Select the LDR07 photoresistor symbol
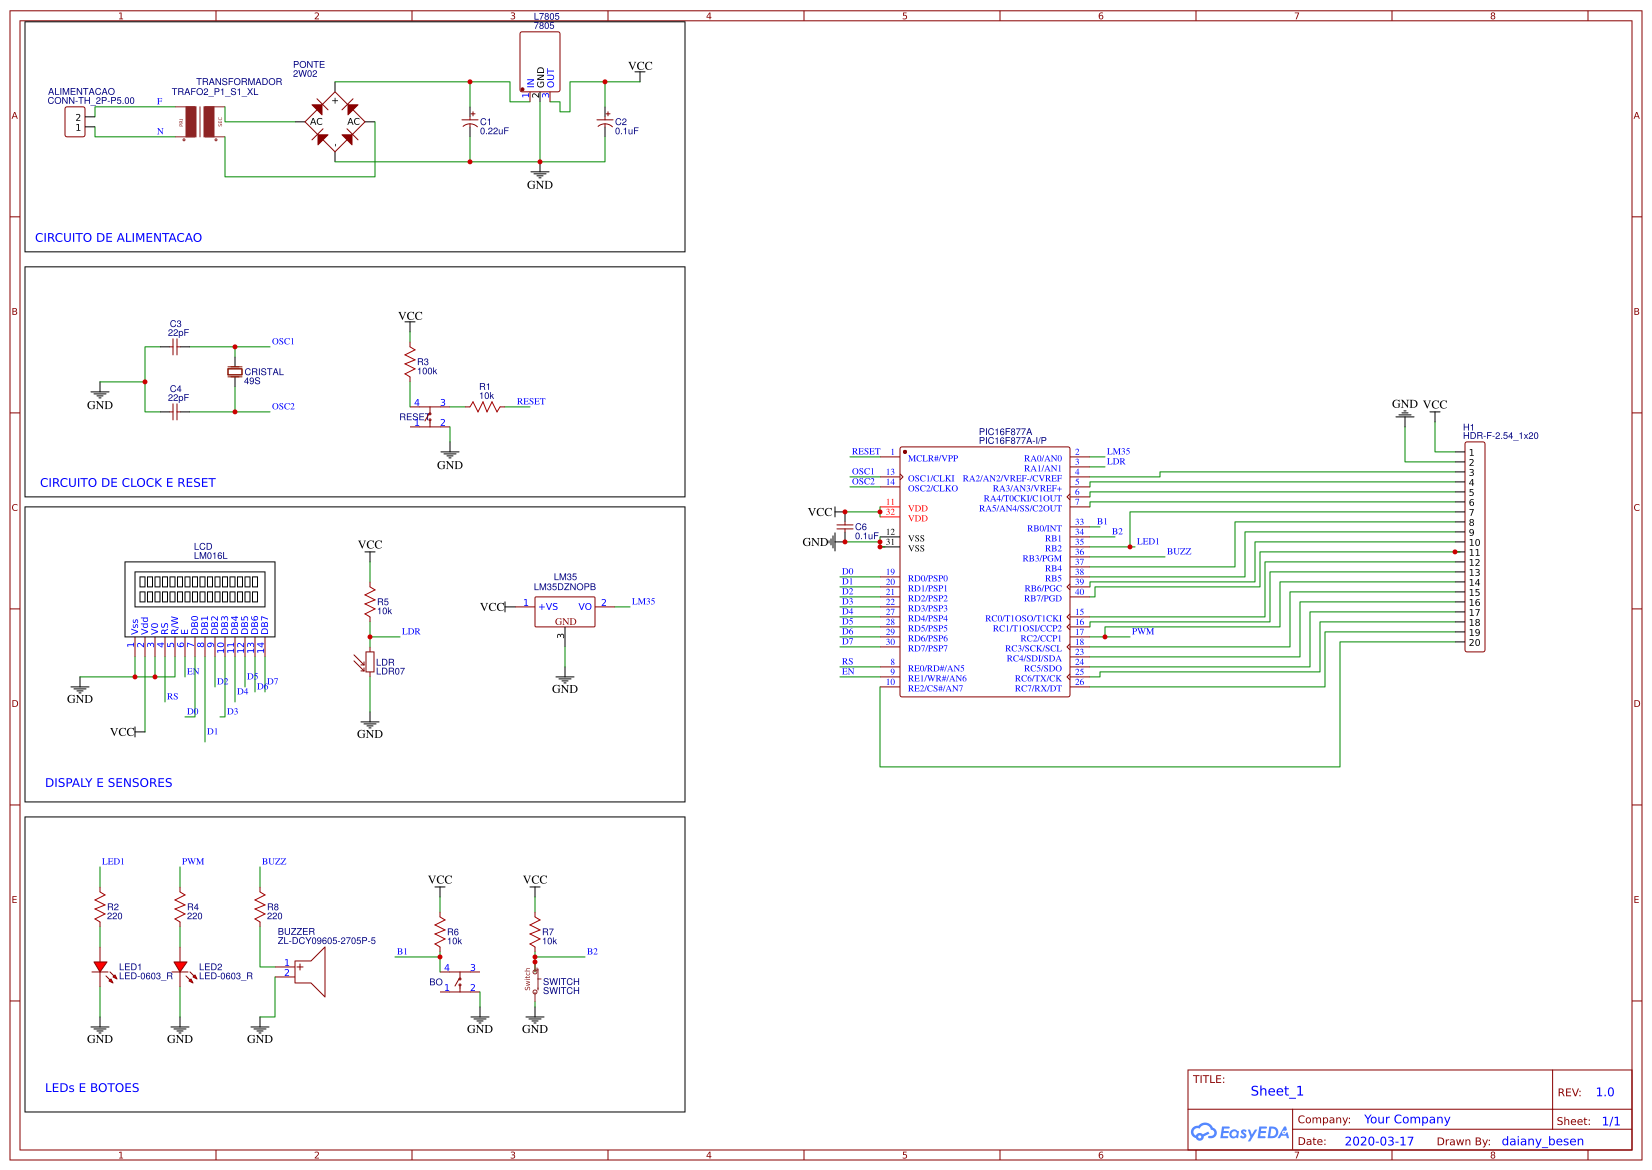 372,663
